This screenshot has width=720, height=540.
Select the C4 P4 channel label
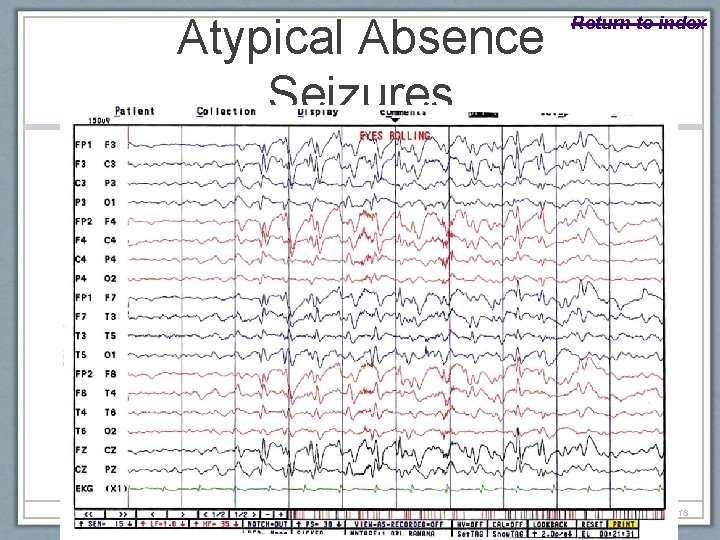click(x=96, y=259)
